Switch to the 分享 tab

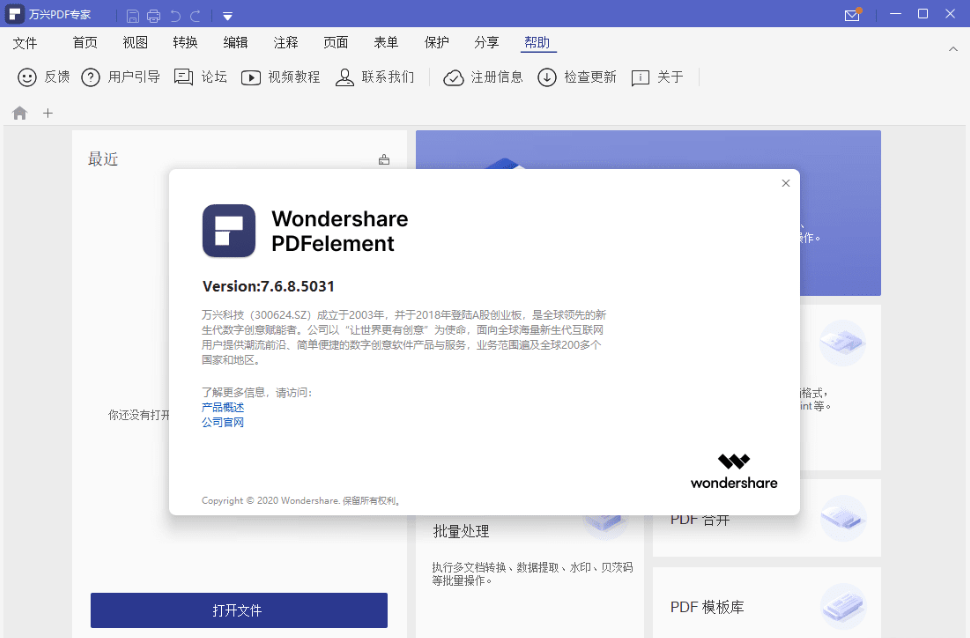click(x=486, y=42)
